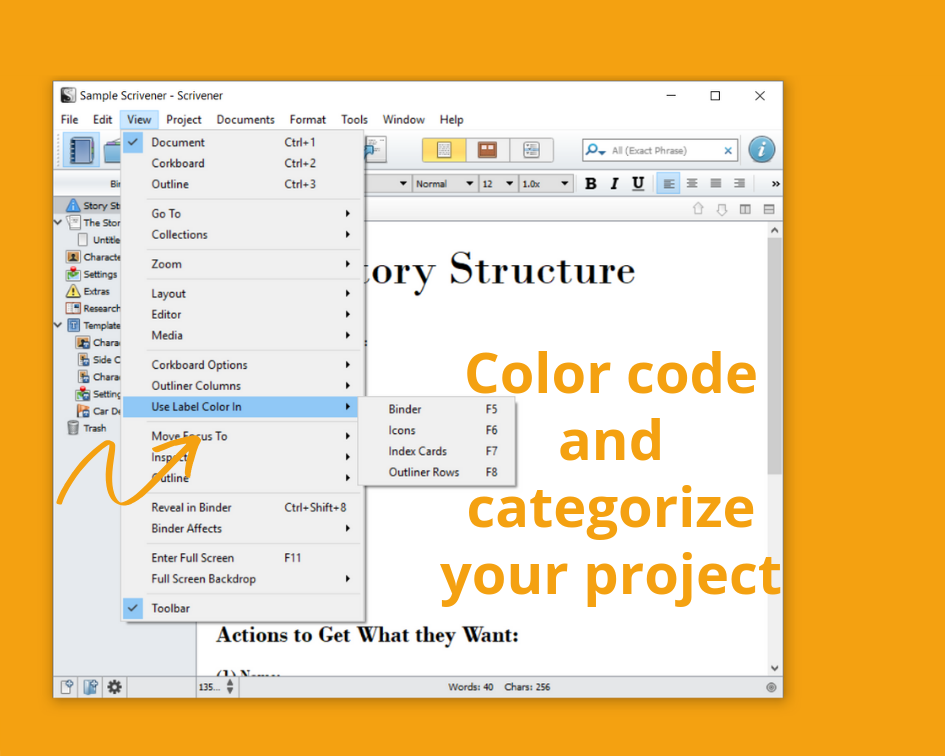This screenshot has width=945, height=756.
Task: Uncheck the Toolbar option
Action: click(x=242, y=608)
